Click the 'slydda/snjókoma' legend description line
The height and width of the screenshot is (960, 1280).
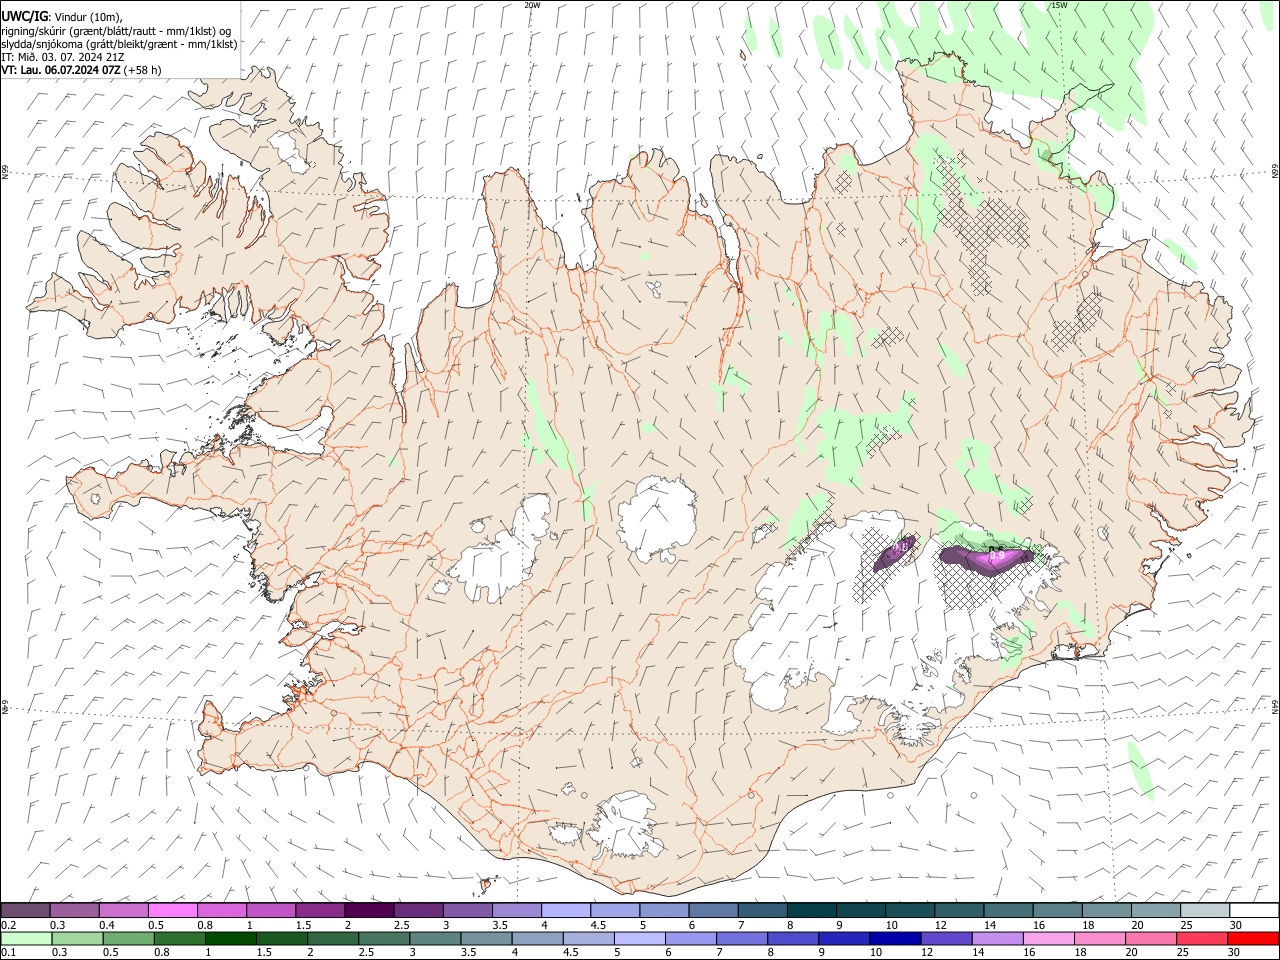[x=120, y=44]
